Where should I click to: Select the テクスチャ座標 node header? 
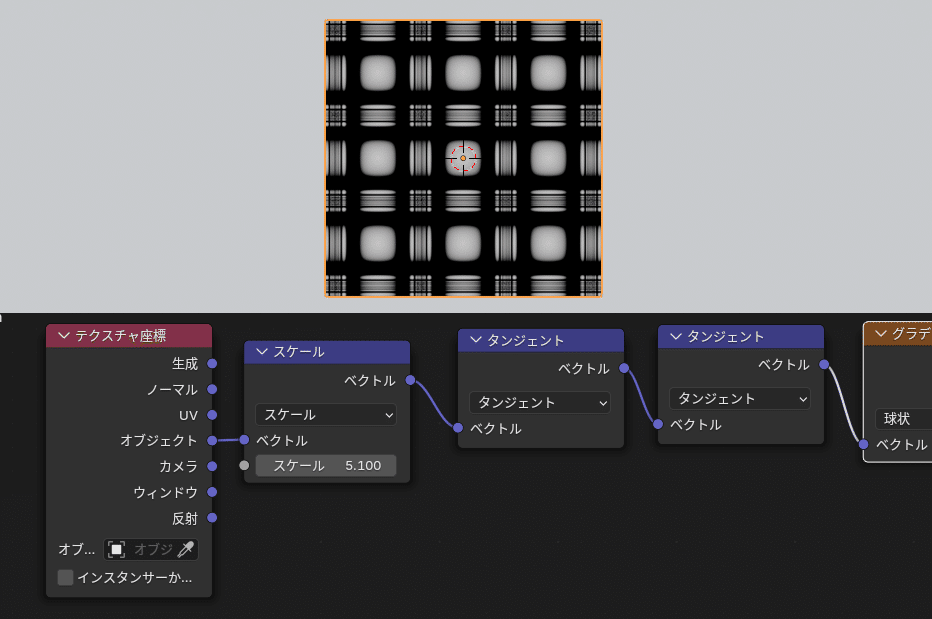pyautogui.click(x=129, y=336)
